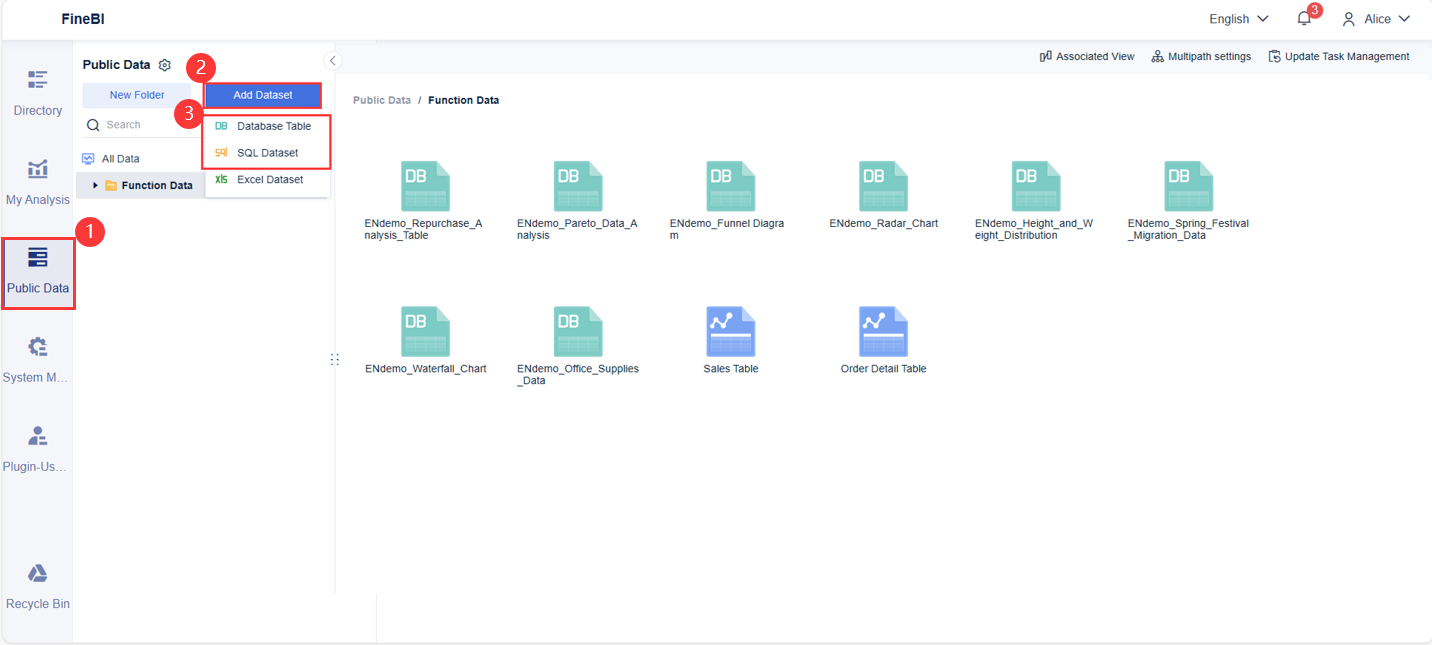
Task: Open the English language dropdown
Action: pos(1237,18)
